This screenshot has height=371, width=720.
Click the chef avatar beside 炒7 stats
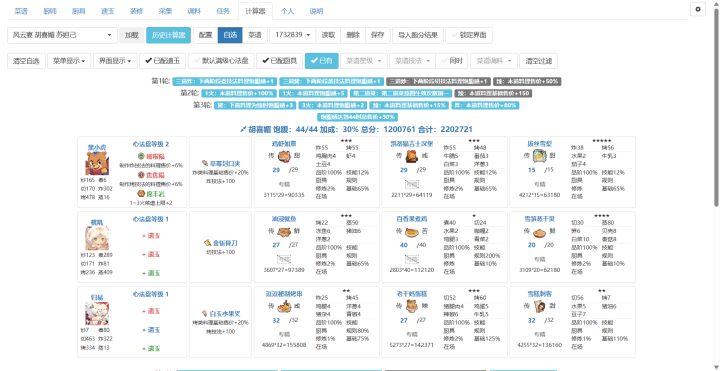pos(97,314)
